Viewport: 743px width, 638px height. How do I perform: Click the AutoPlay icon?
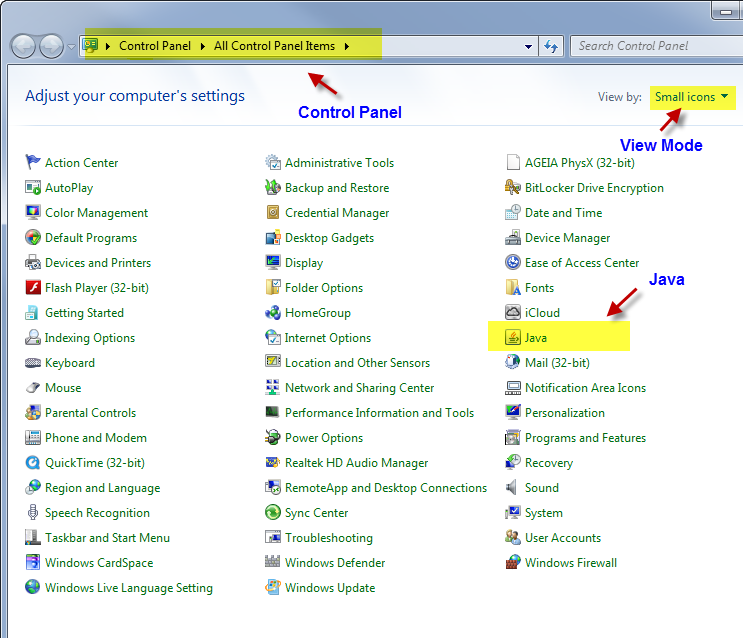point(33,187)
